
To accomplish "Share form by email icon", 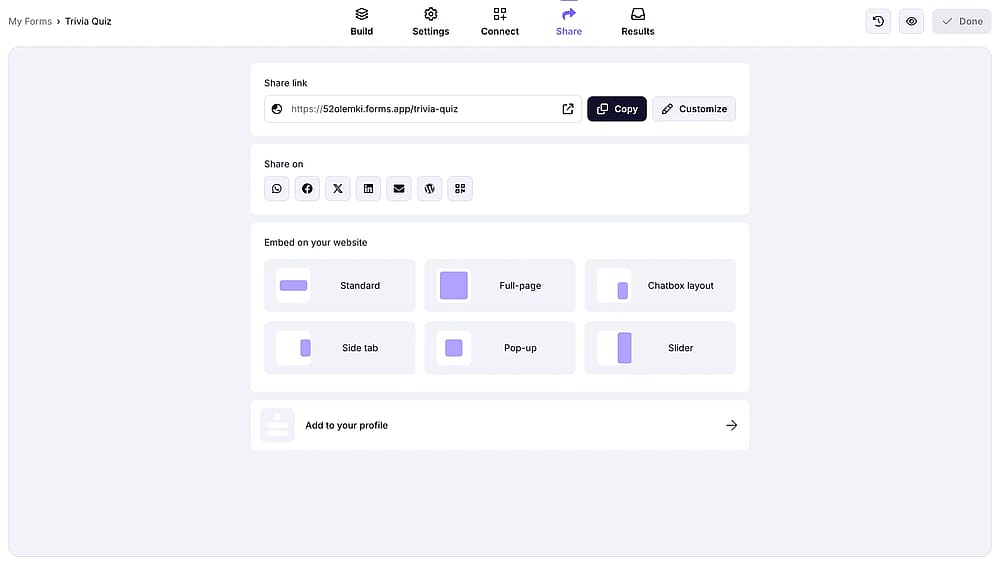I will pos(399,189).
